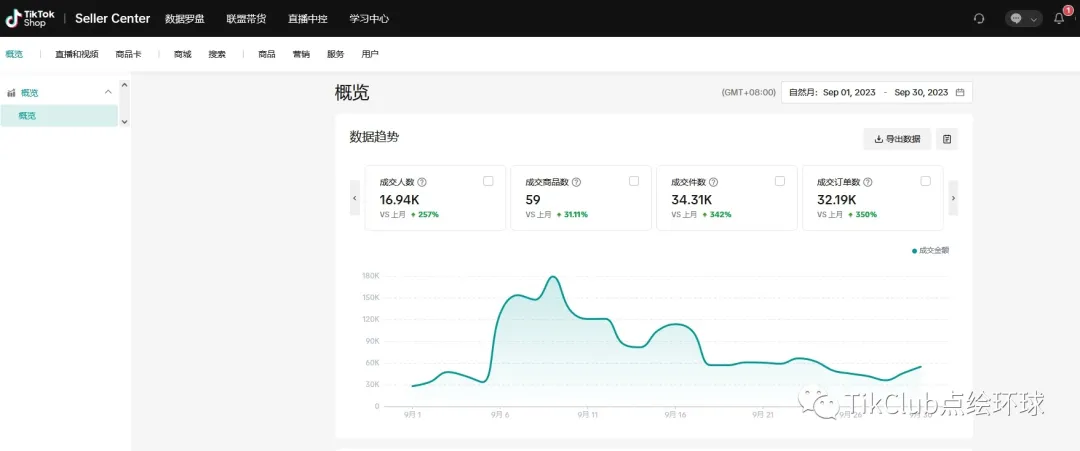This screenshot has width=1080, height=451.
Task: Open the 直播和视频 tab
Action: 77,54
